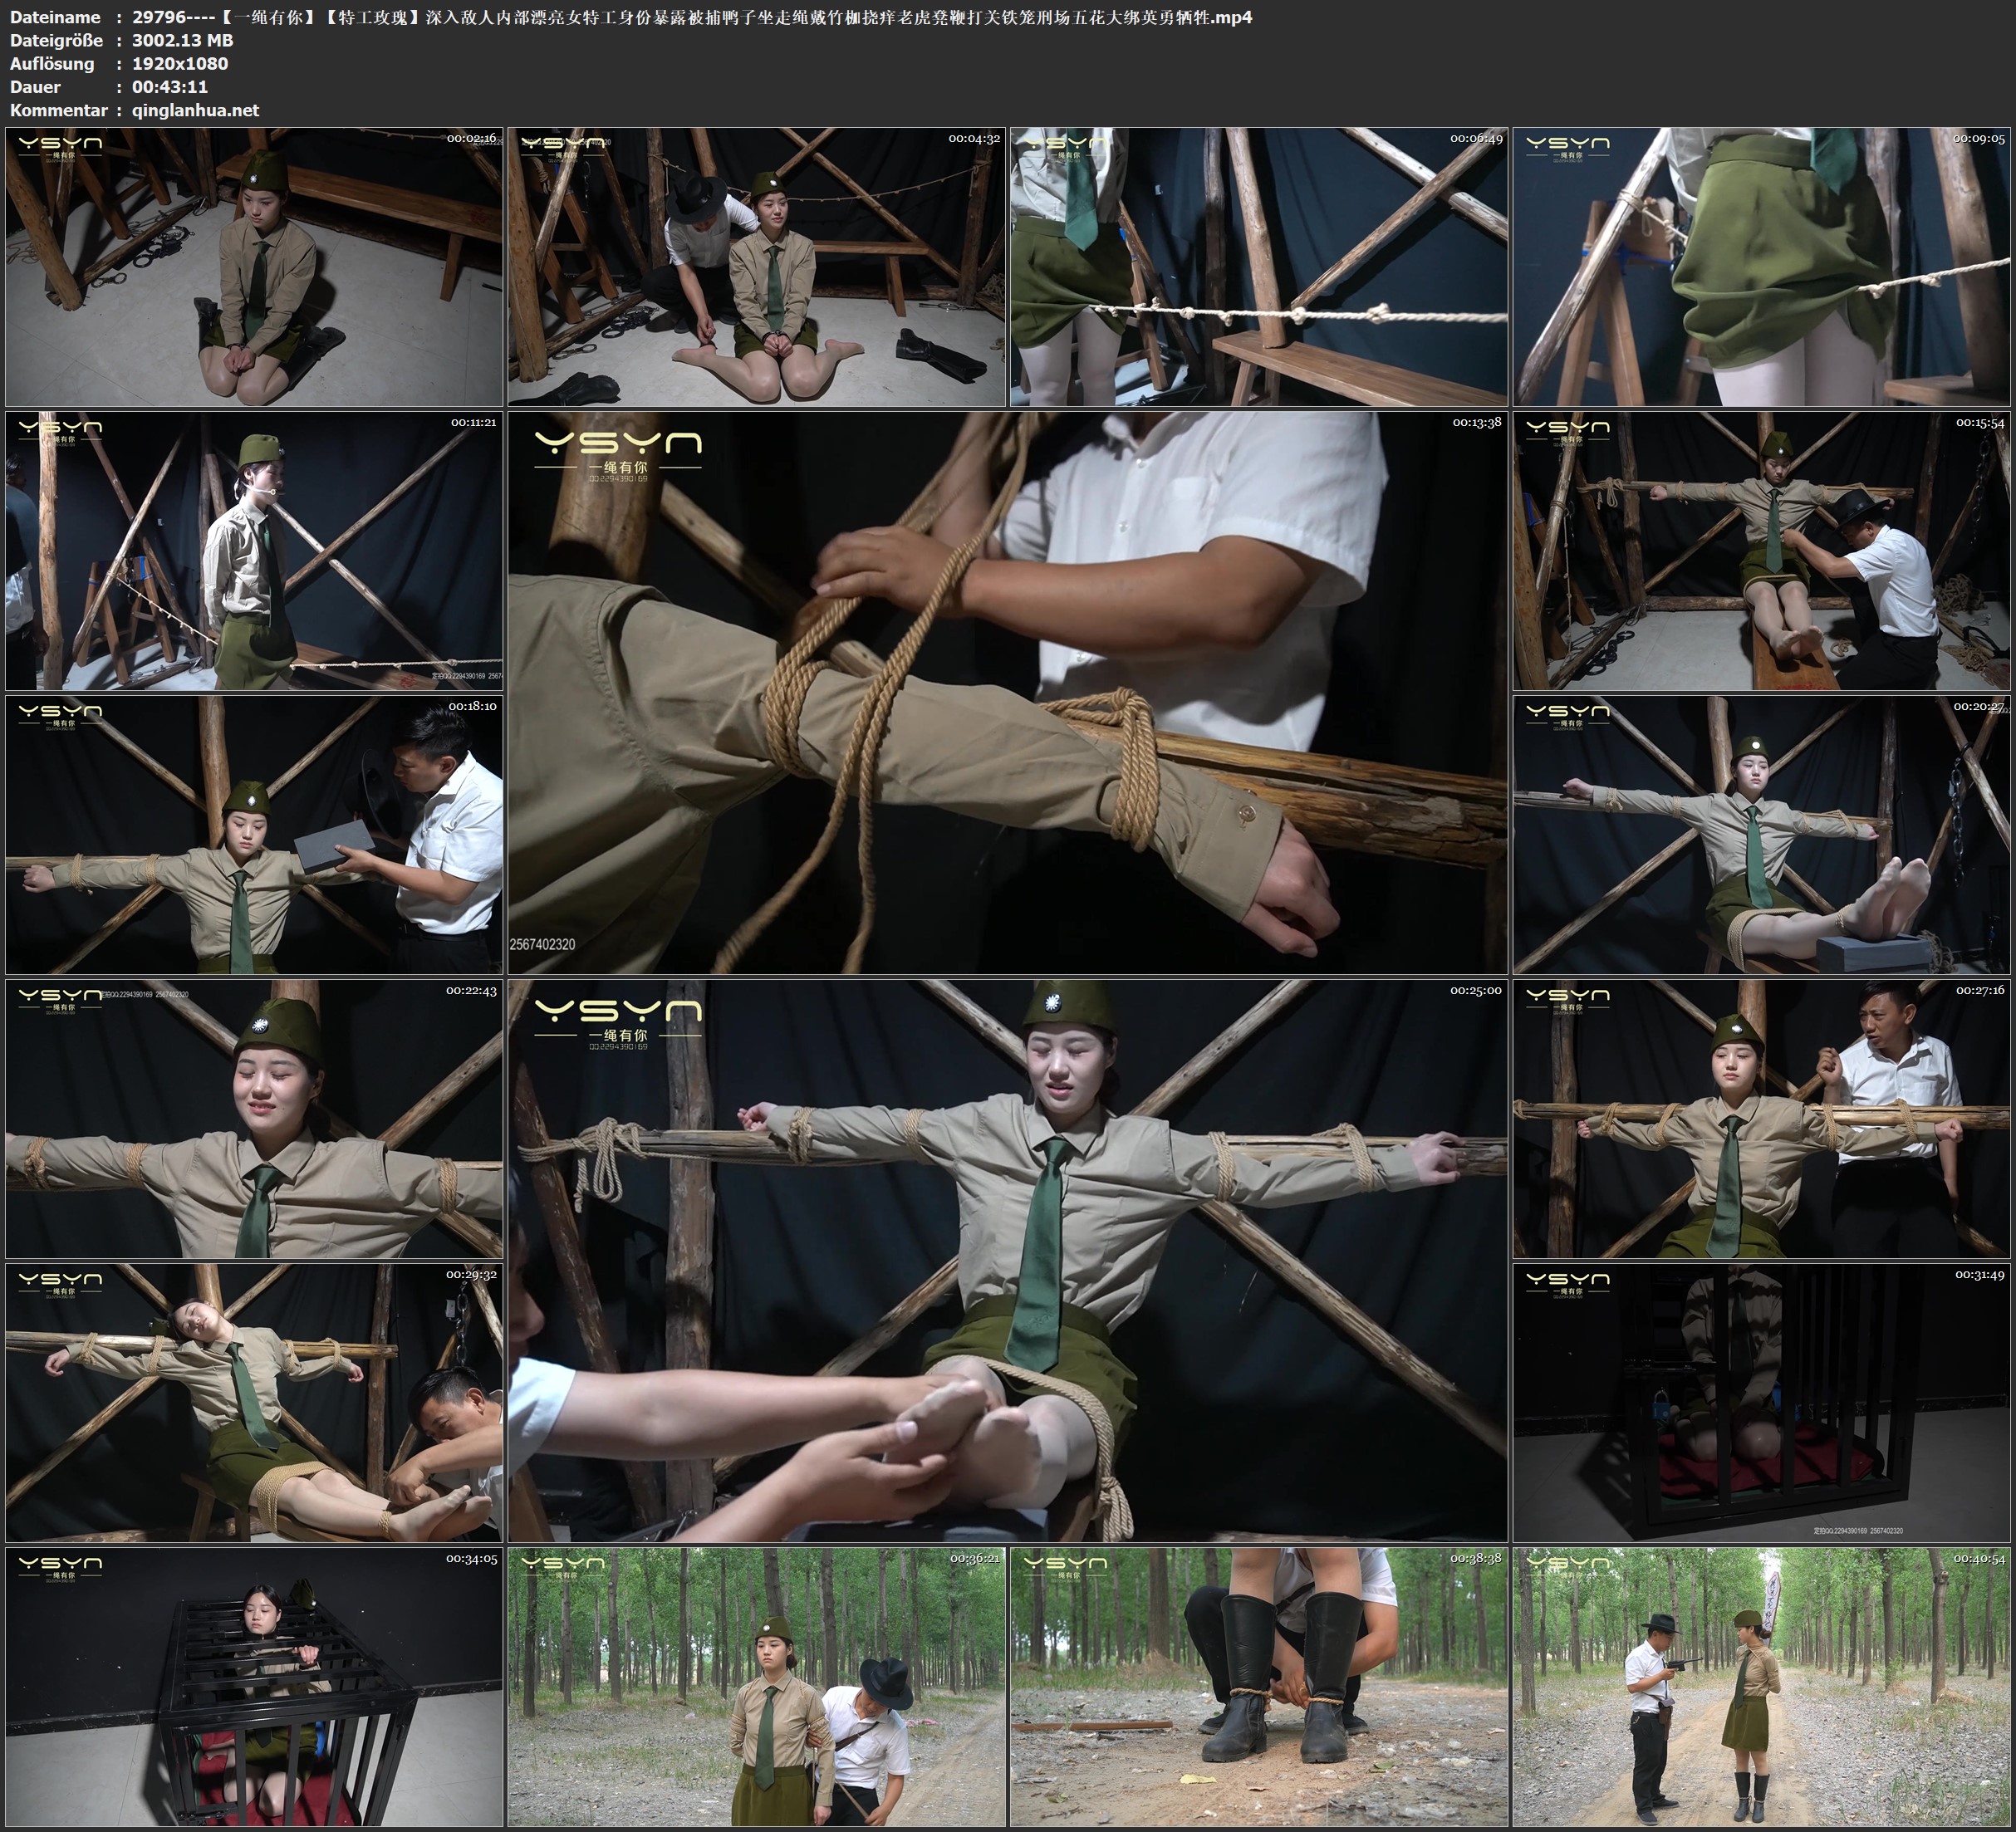The width and height of the screenshot is (2016, 1832).
Task: Select the frame timestamped 00:27:16
Action: click(1761, 1119)
